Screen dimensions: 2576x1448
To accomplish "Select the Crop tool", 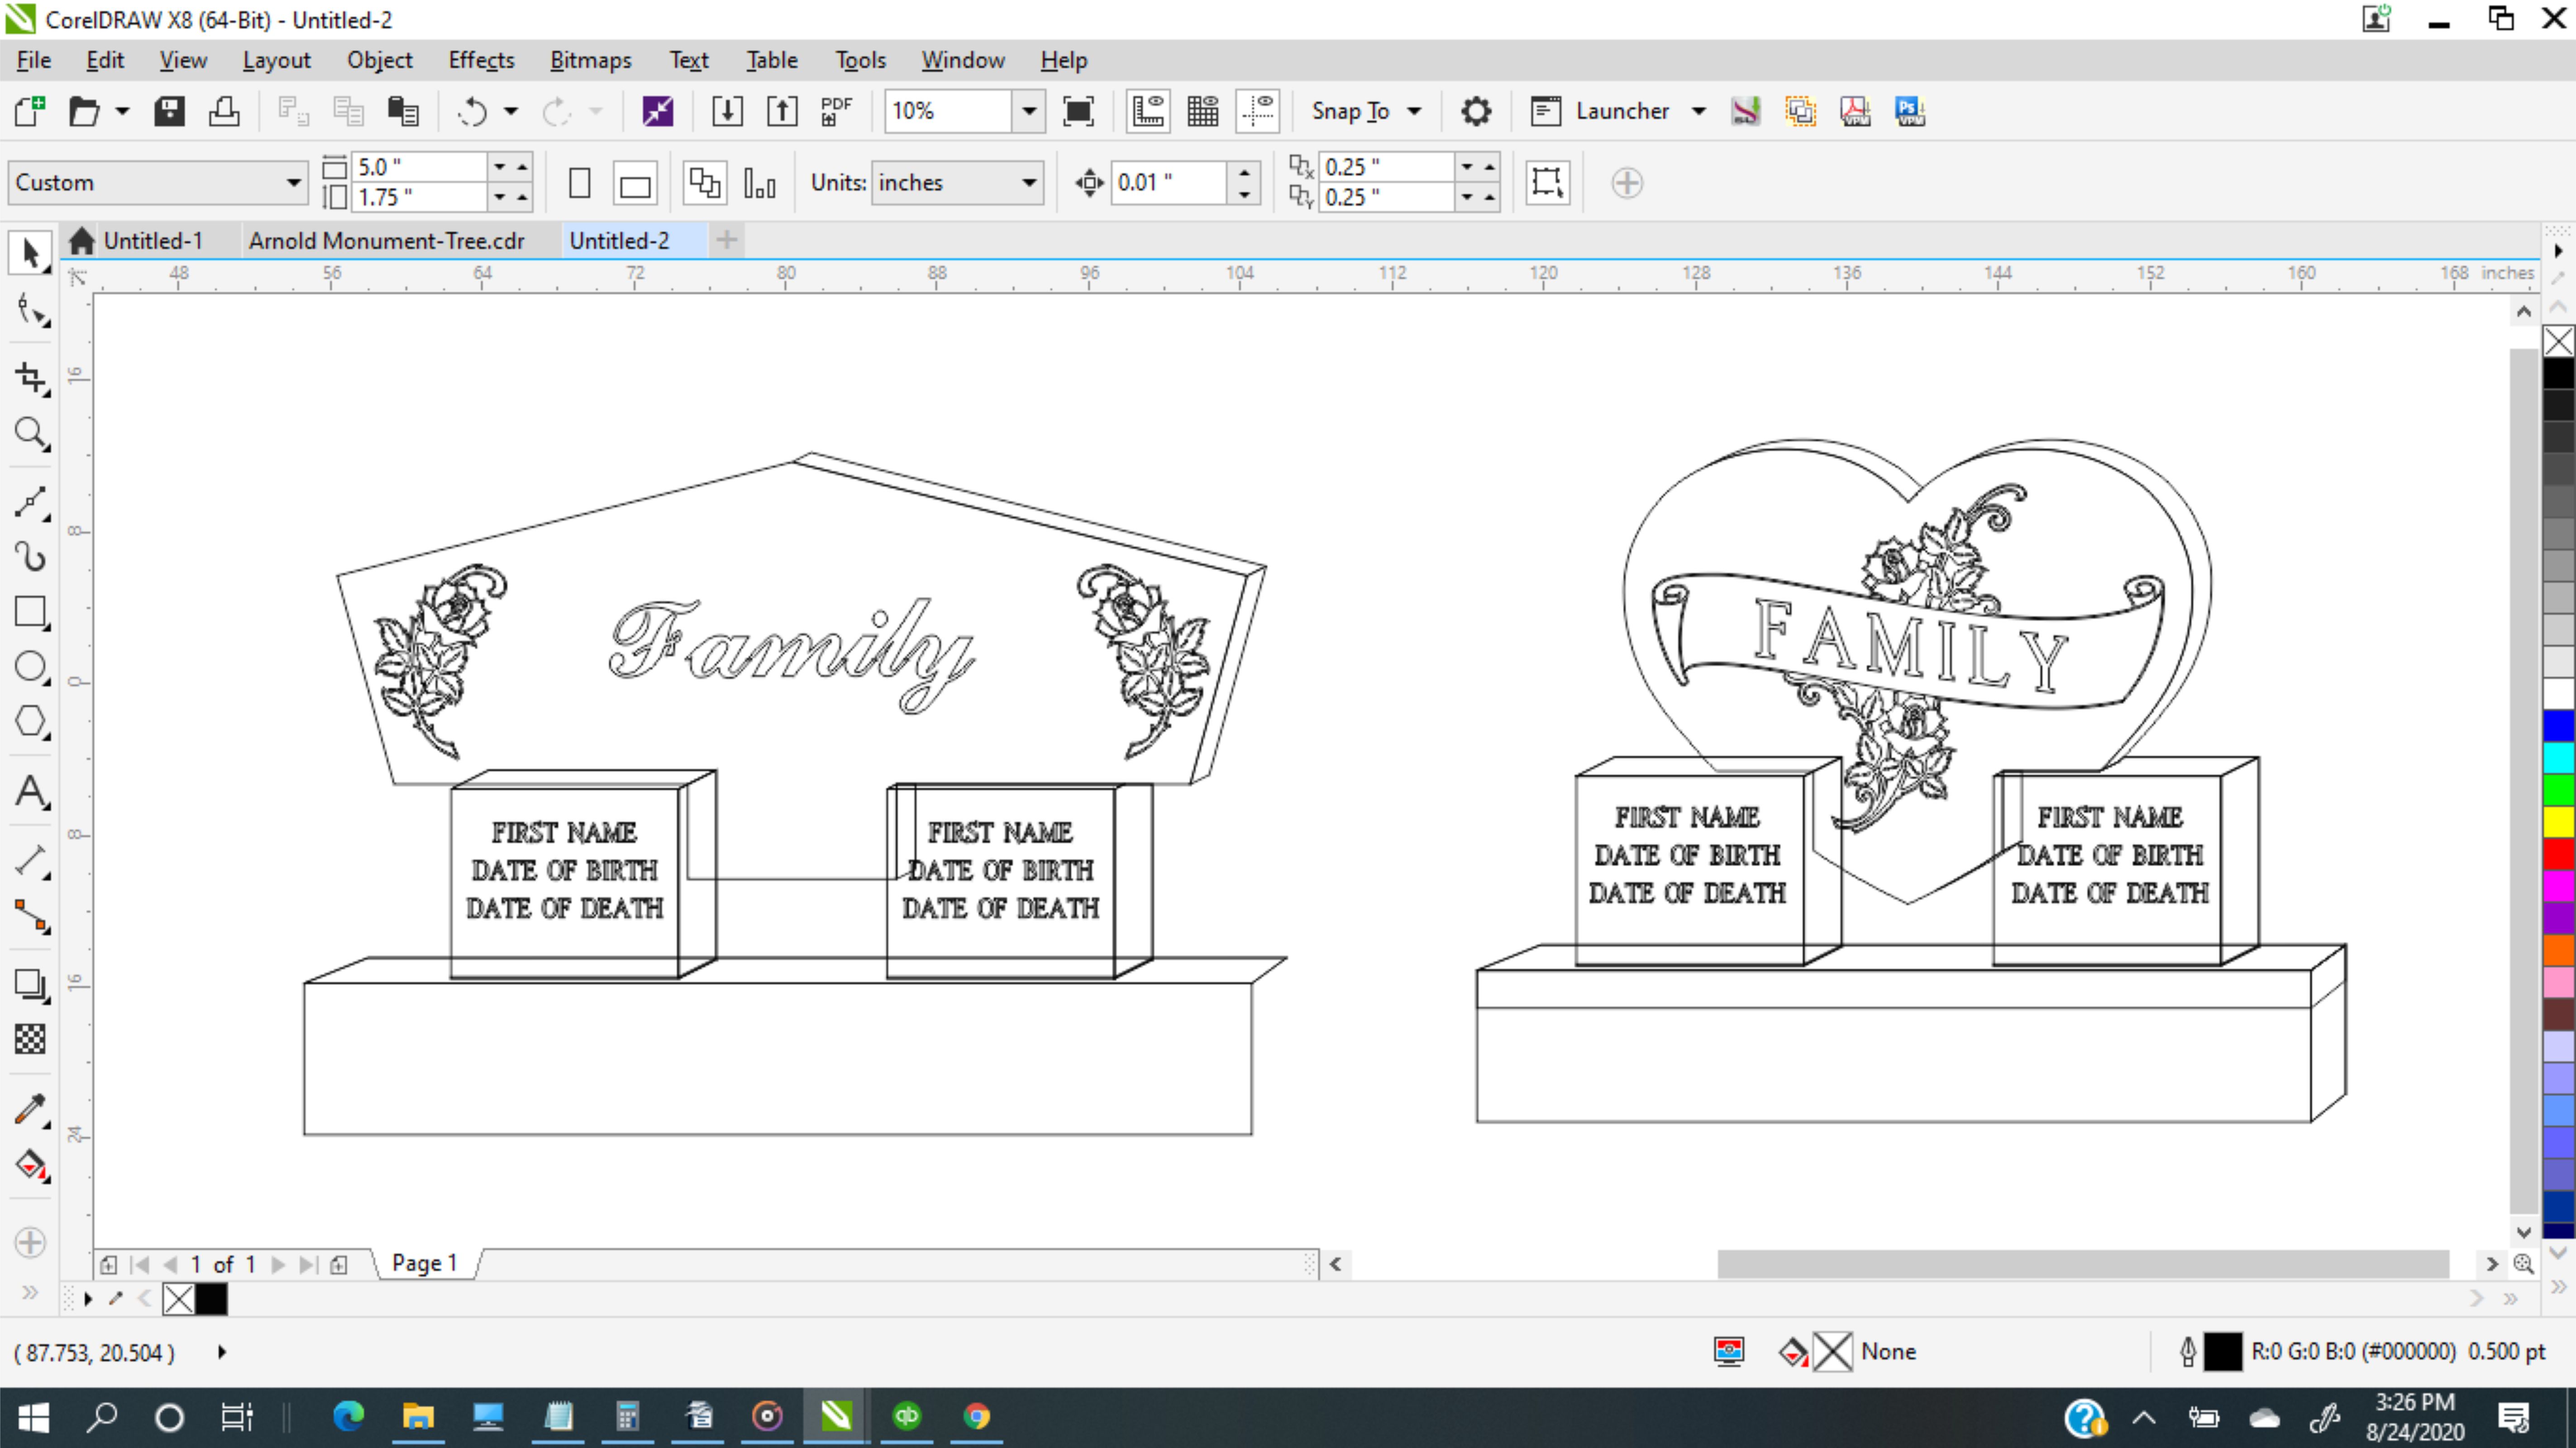I will 30,378.
